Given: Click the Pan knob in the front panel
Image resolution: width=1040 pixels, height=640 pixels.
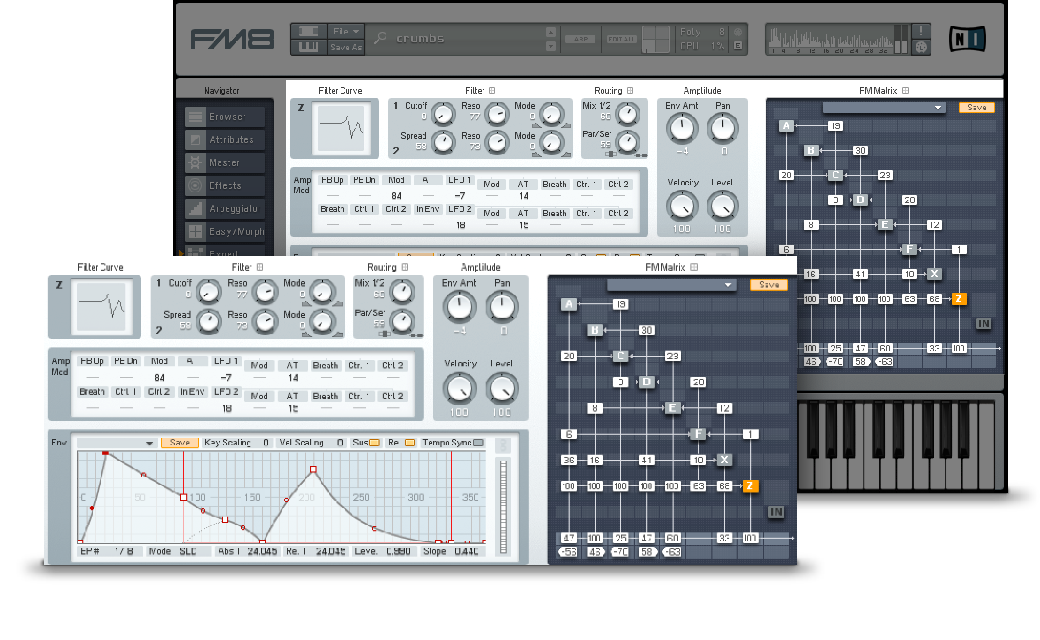Looking at the screenshot, I should [x=502, y=307].
